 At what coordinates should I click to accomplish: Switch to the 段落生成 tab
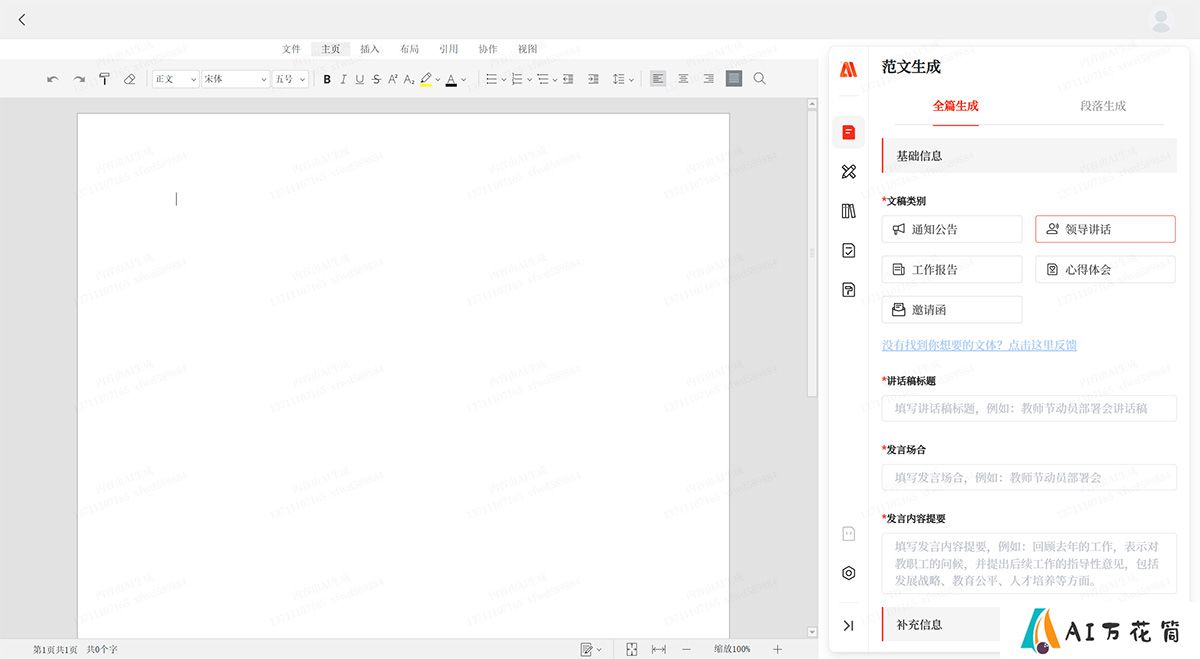(x=1103, y=106)
